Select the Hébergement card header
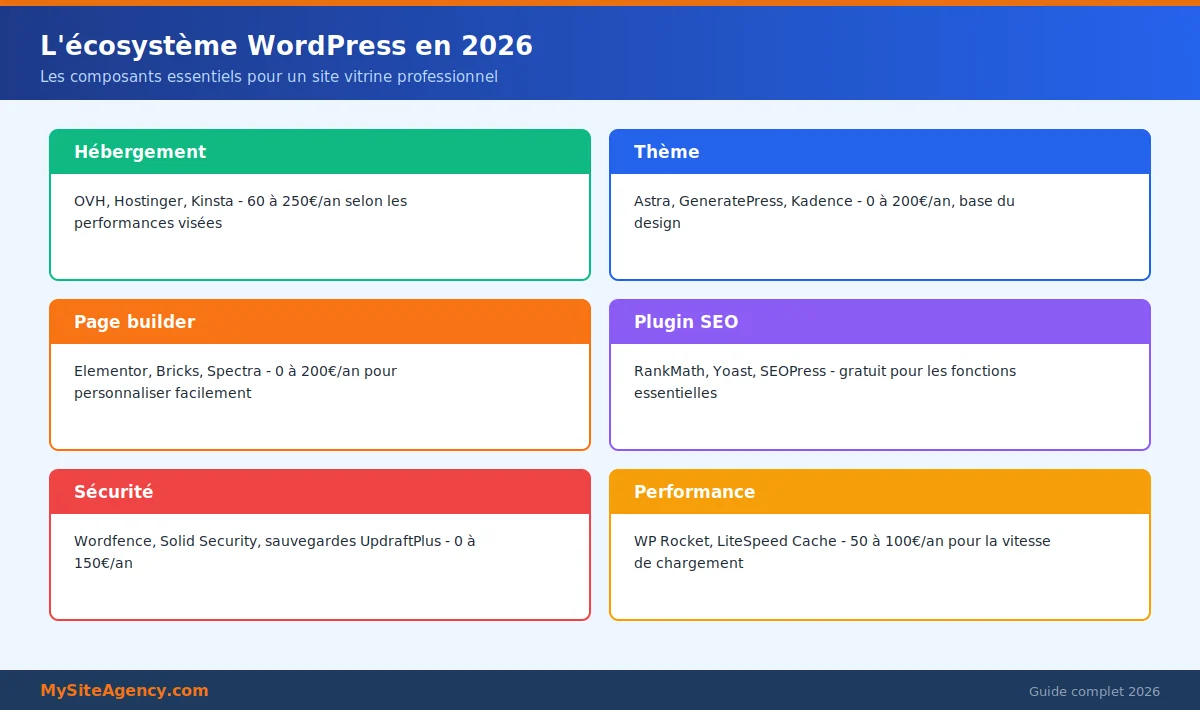The height and width of the screenshot is (710, 1200). point(320,152)
